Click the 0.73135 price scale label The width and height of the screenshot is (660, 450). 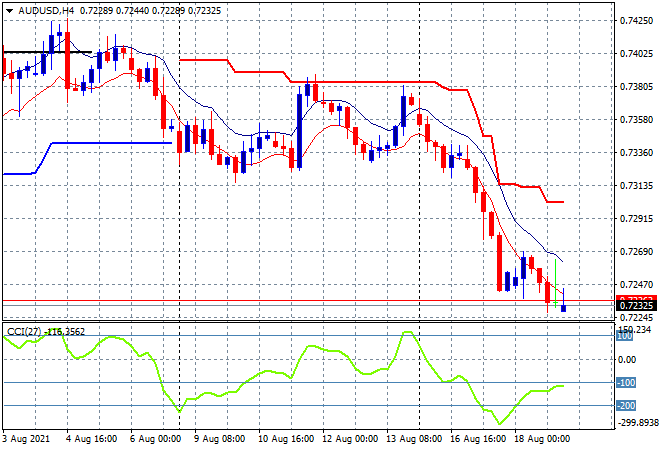pyautogui.click(x=636, y=185)
